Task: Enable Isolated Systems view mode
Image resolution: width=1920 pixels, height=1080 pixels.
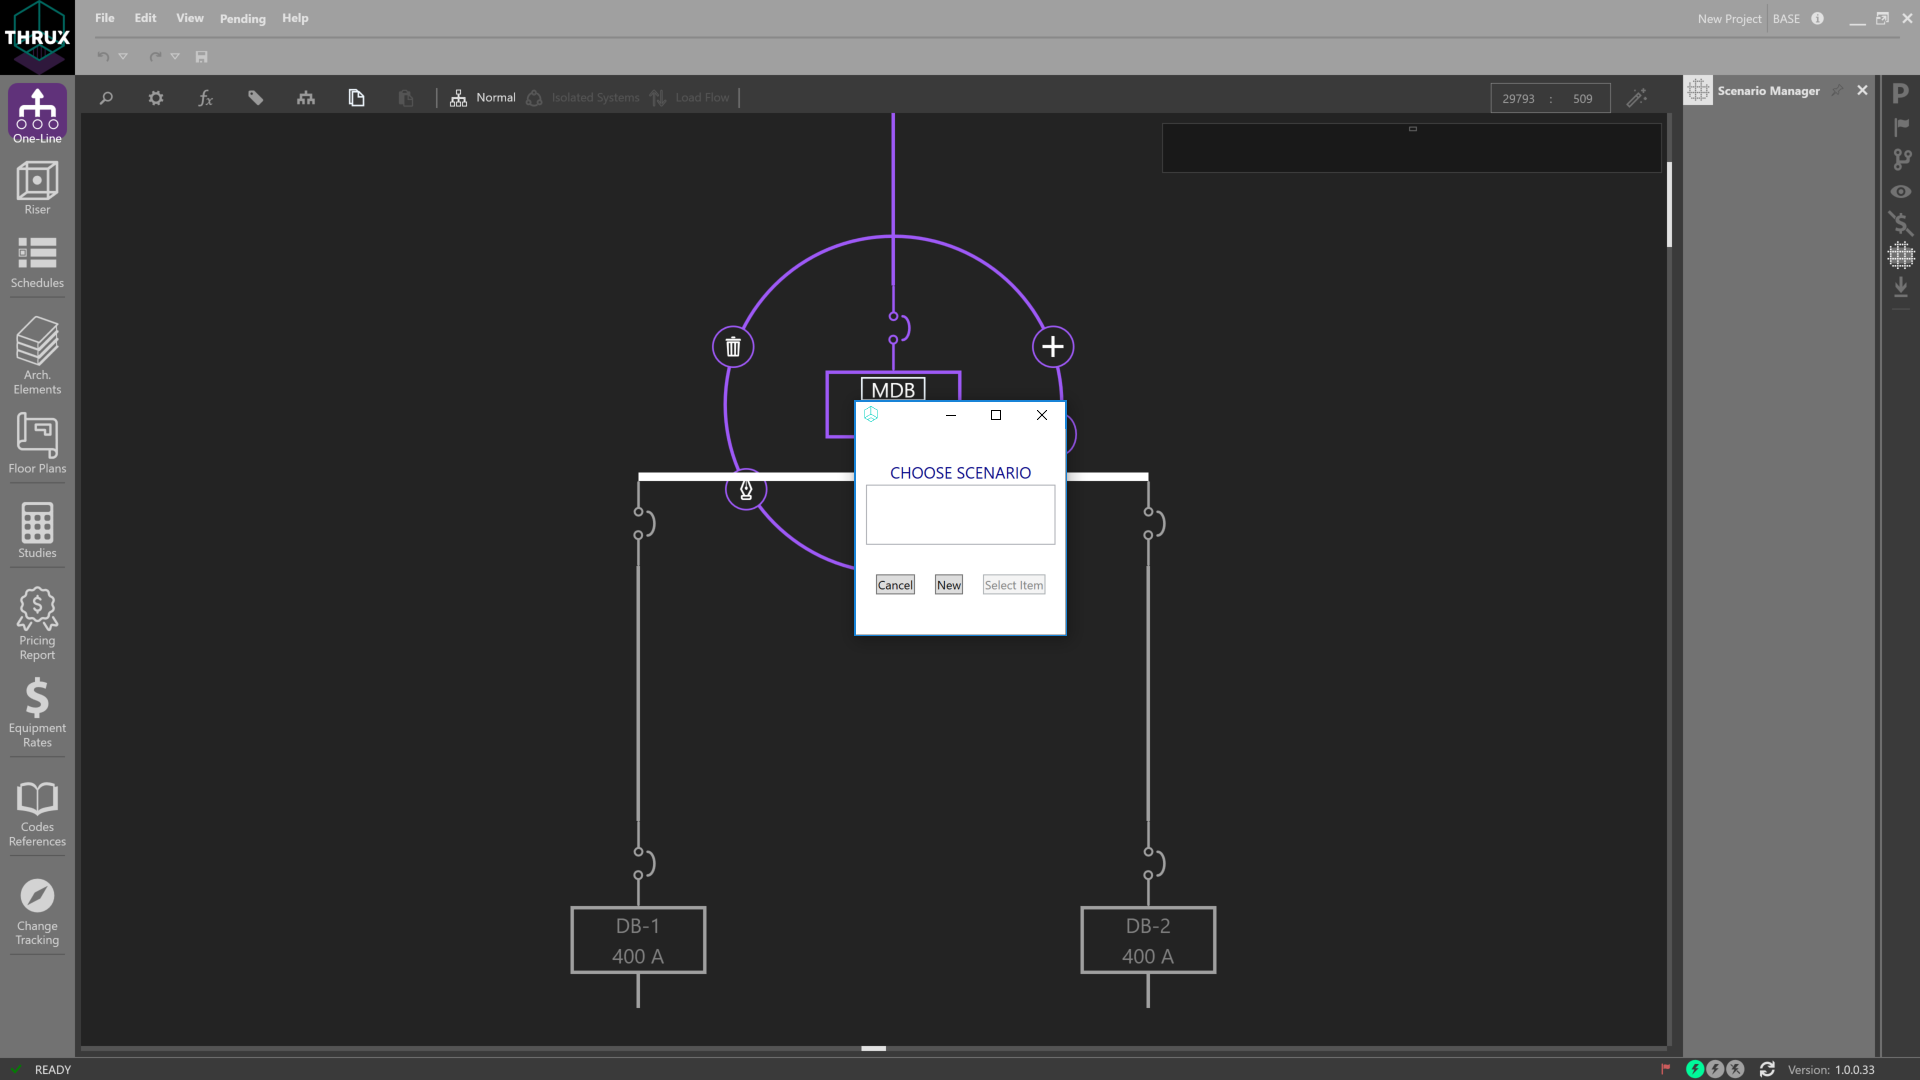Action: (x=583, y=97)
